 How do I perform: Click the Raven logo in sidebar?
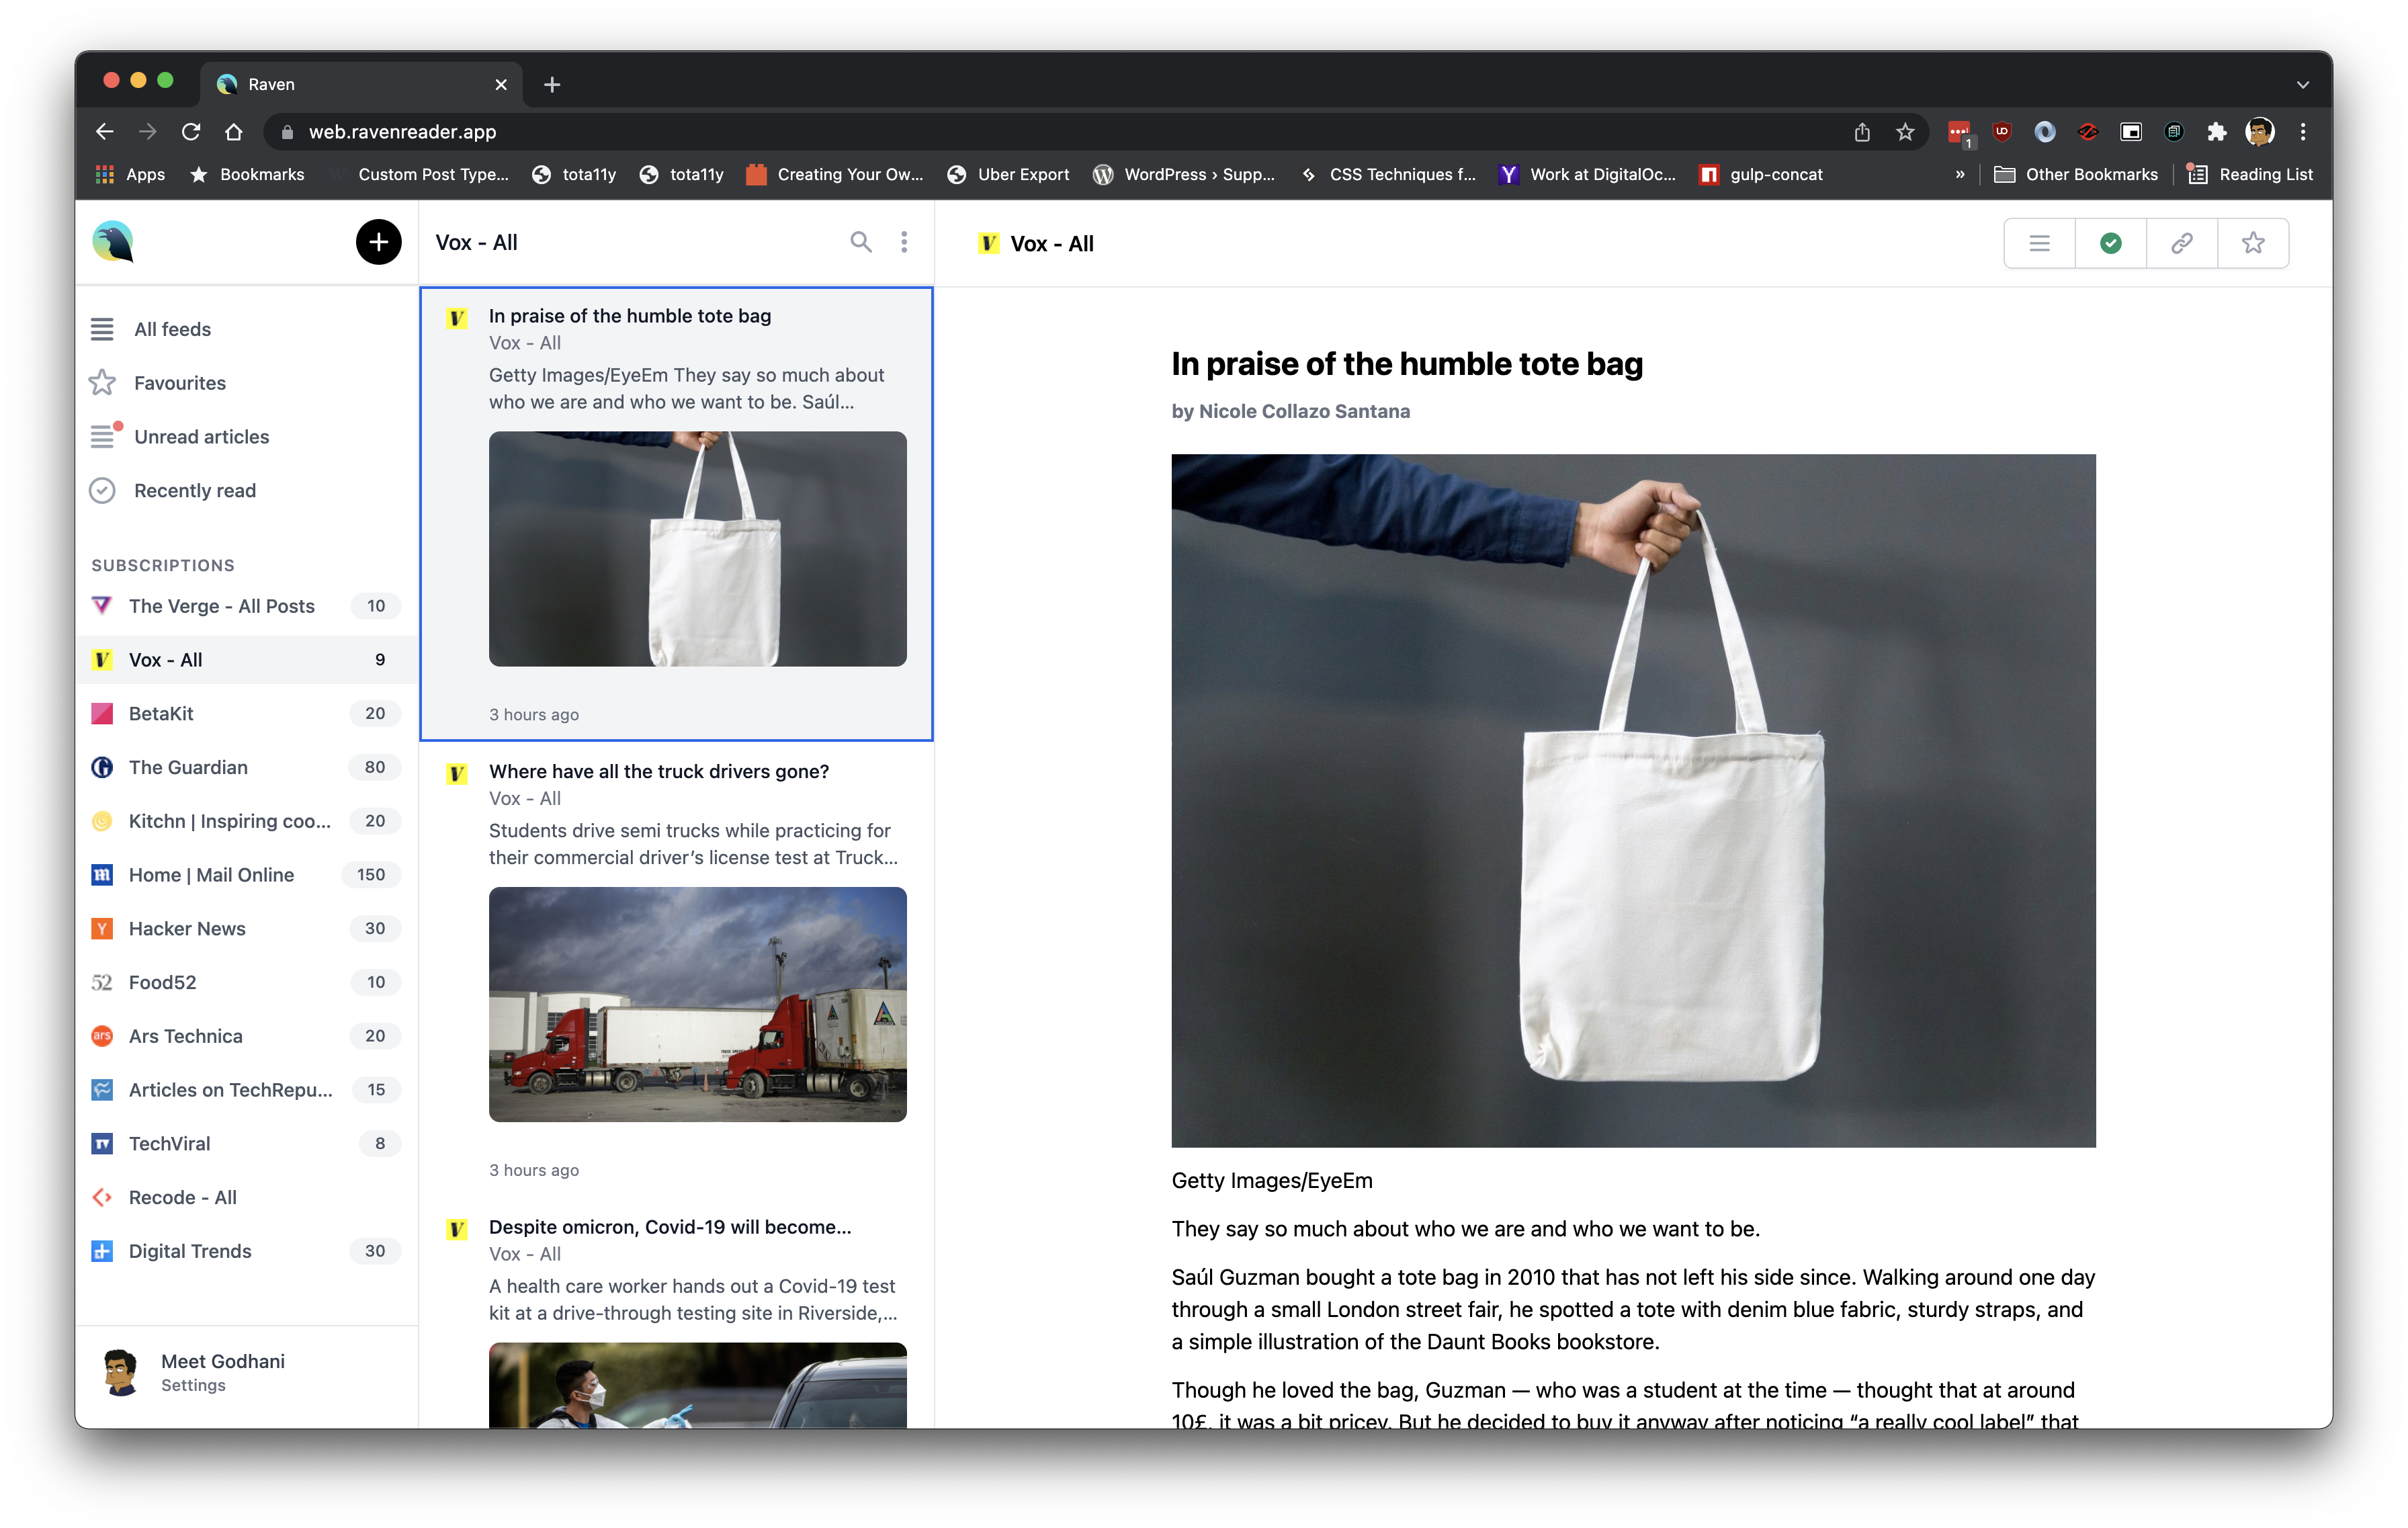(113, 242)
